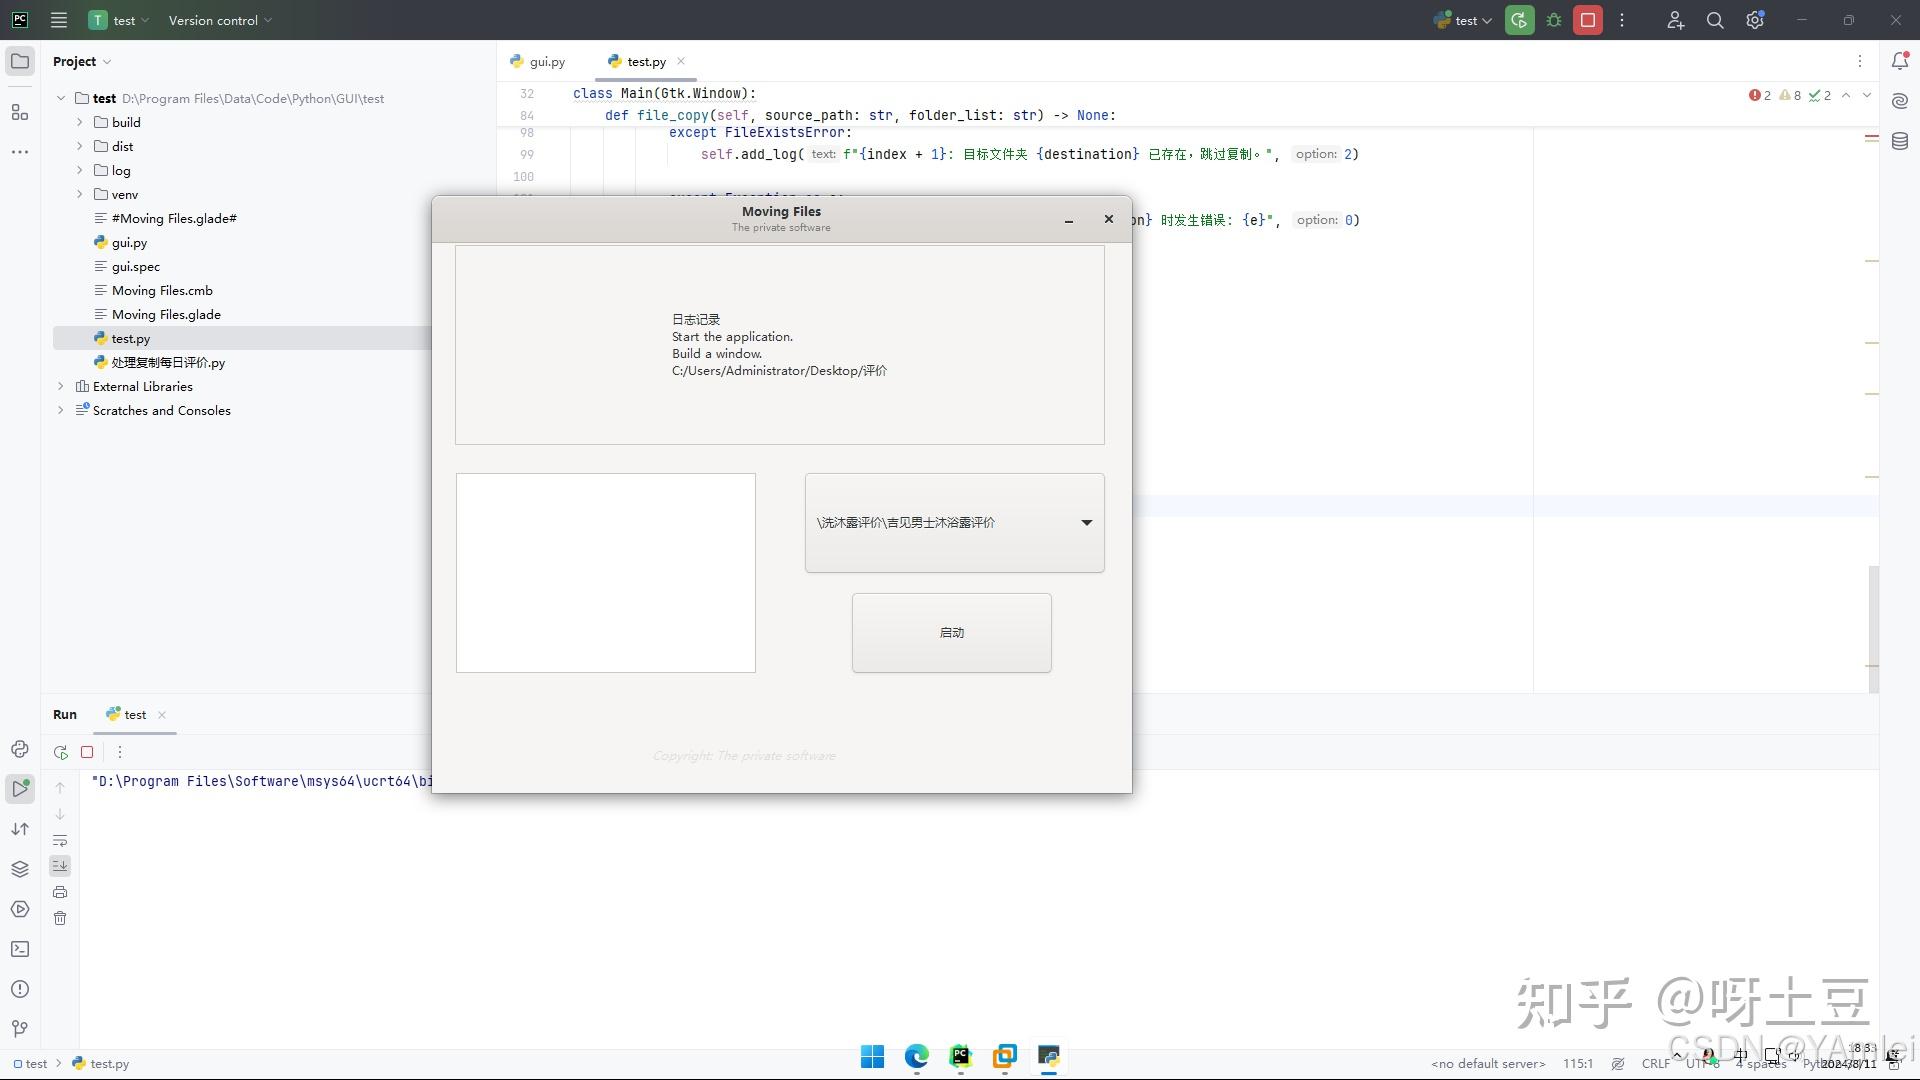This screenshot has height=1080, width=1920.
Task: Toggle soft-wrap in the Run console
Action: (60, 840)
